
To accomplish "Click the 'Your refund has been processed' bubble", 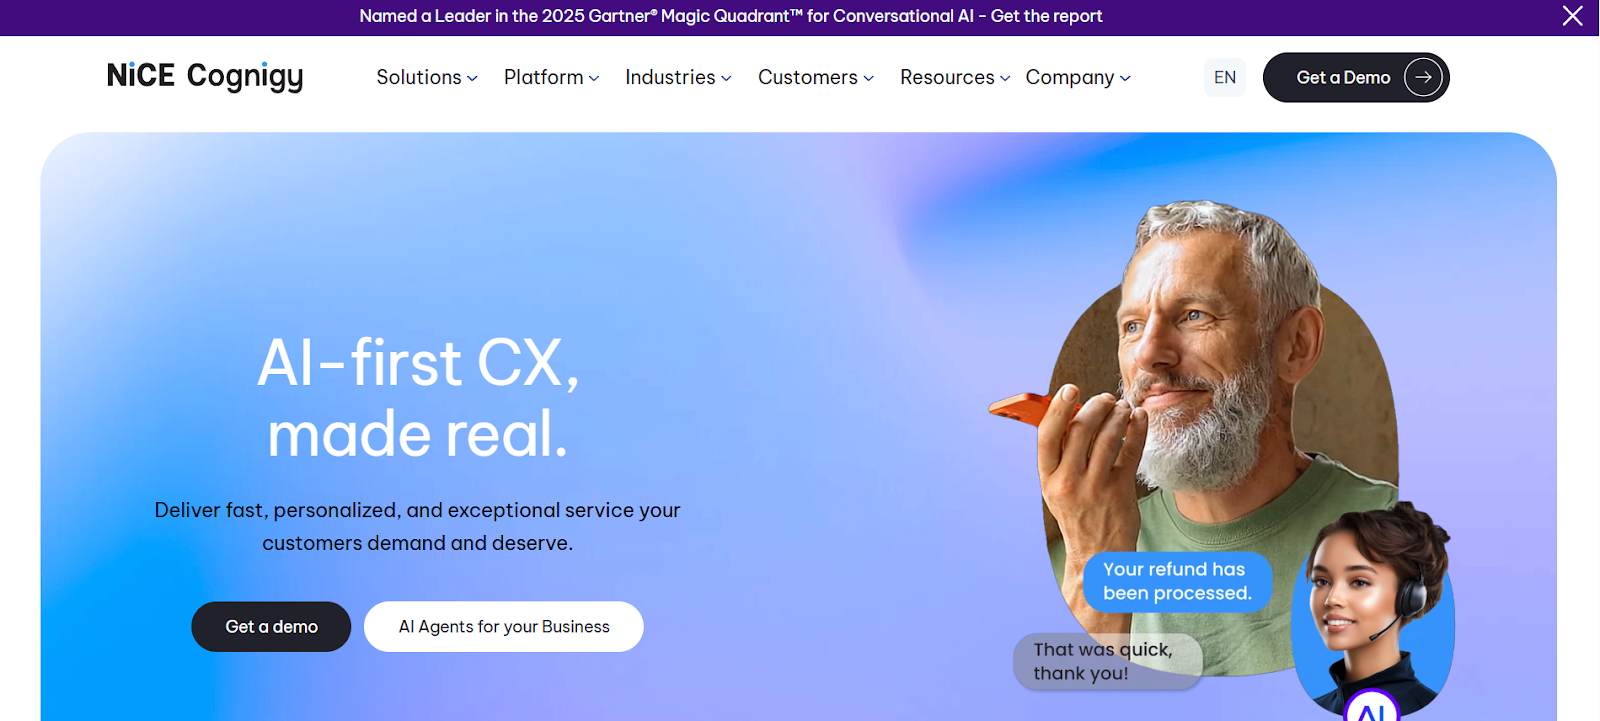I will 1177,581.
